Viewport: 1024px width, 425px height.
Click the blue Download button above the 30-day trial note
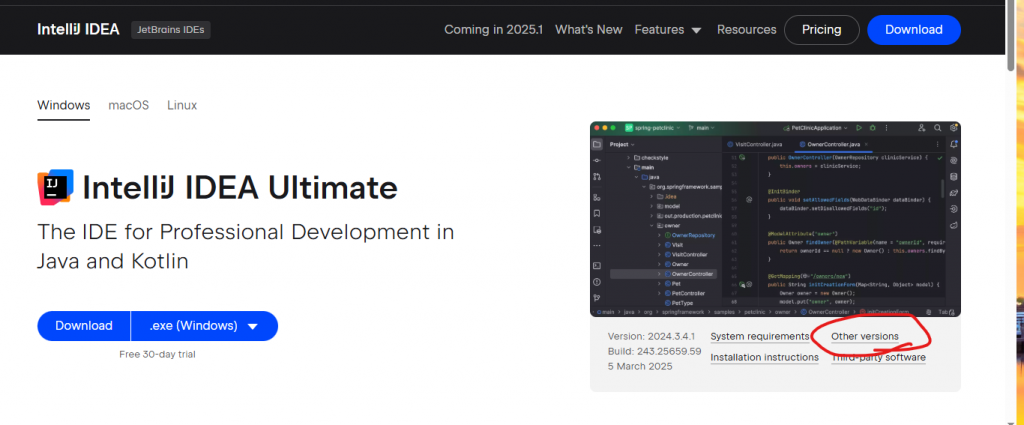click(84, 326)
